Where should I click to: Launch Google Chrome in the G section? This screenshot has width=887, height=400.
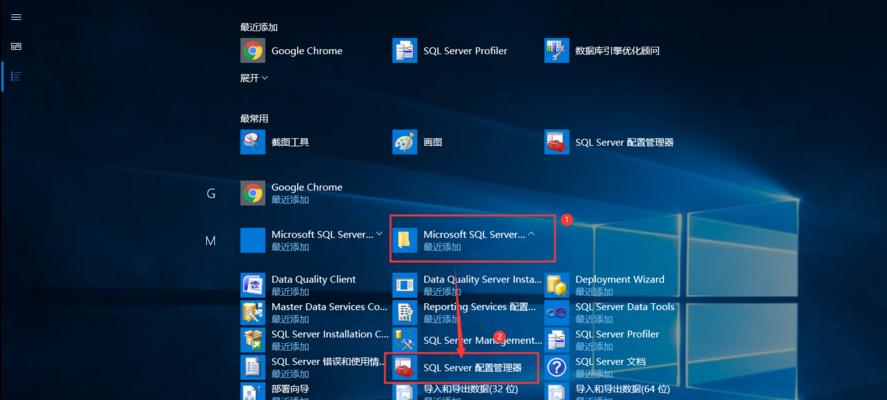coord(291,193)
